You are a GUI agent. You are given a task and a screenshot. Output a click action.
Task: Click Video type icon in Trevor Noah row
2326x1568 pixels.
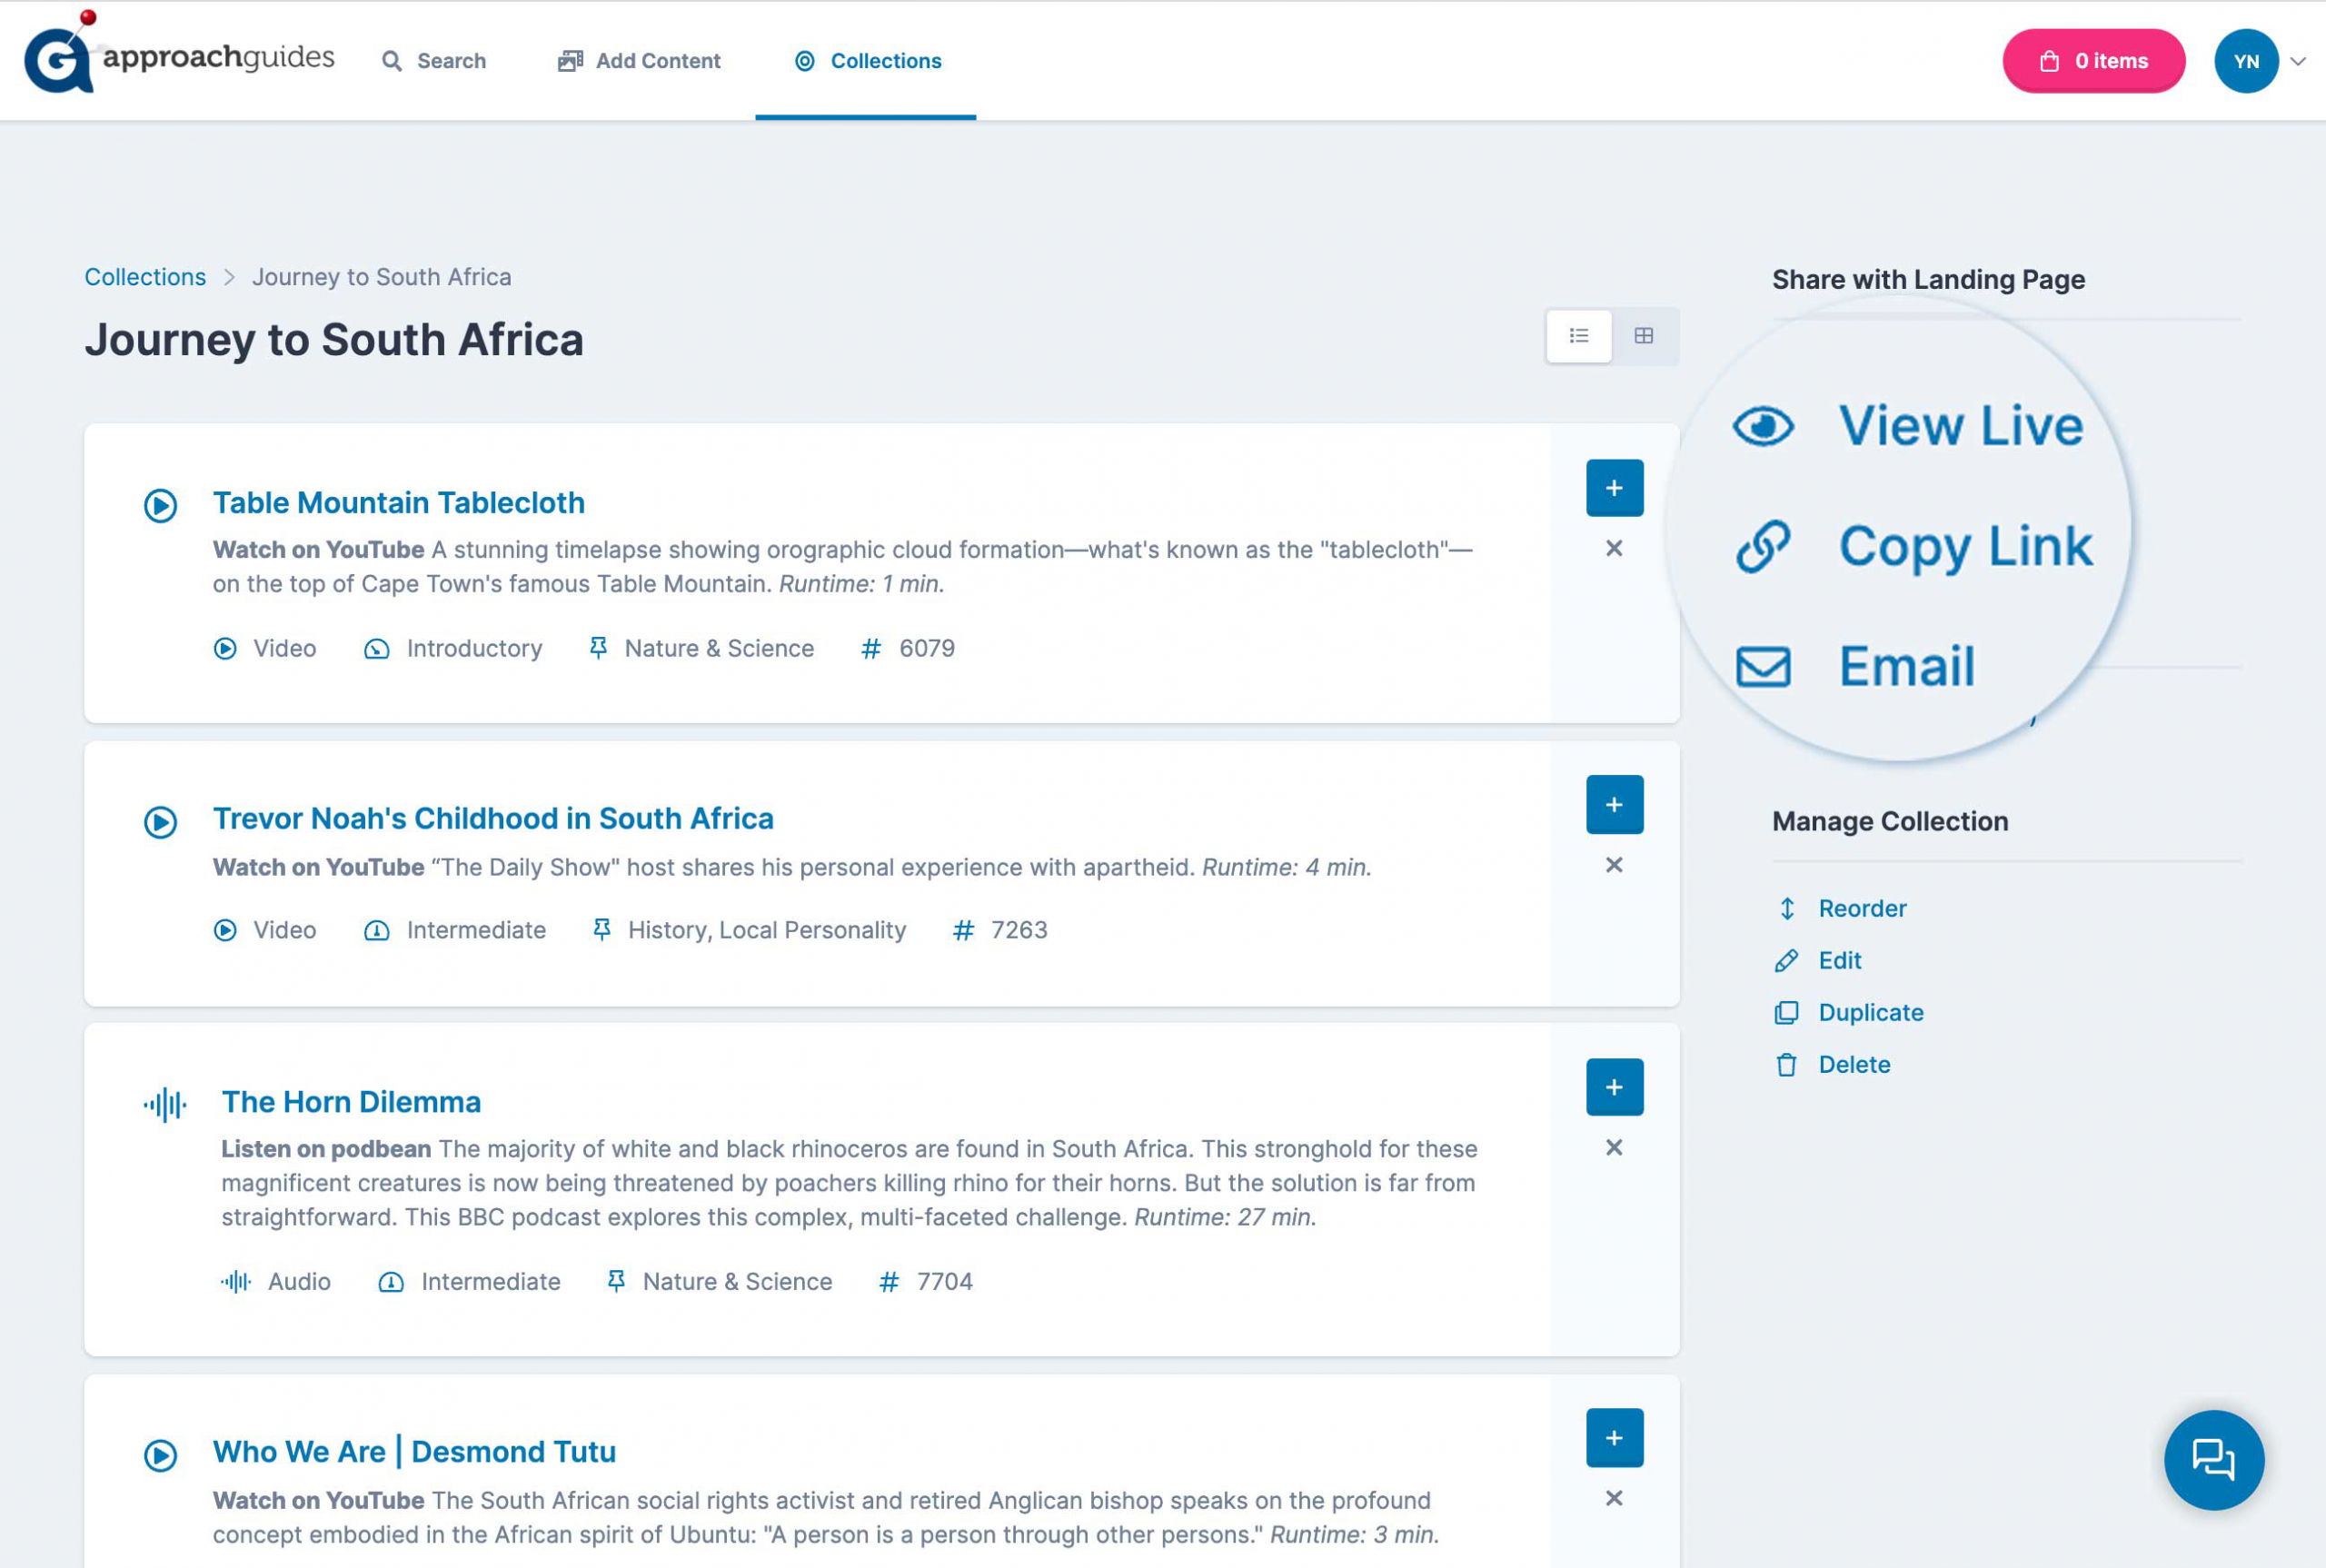(225, 931)
